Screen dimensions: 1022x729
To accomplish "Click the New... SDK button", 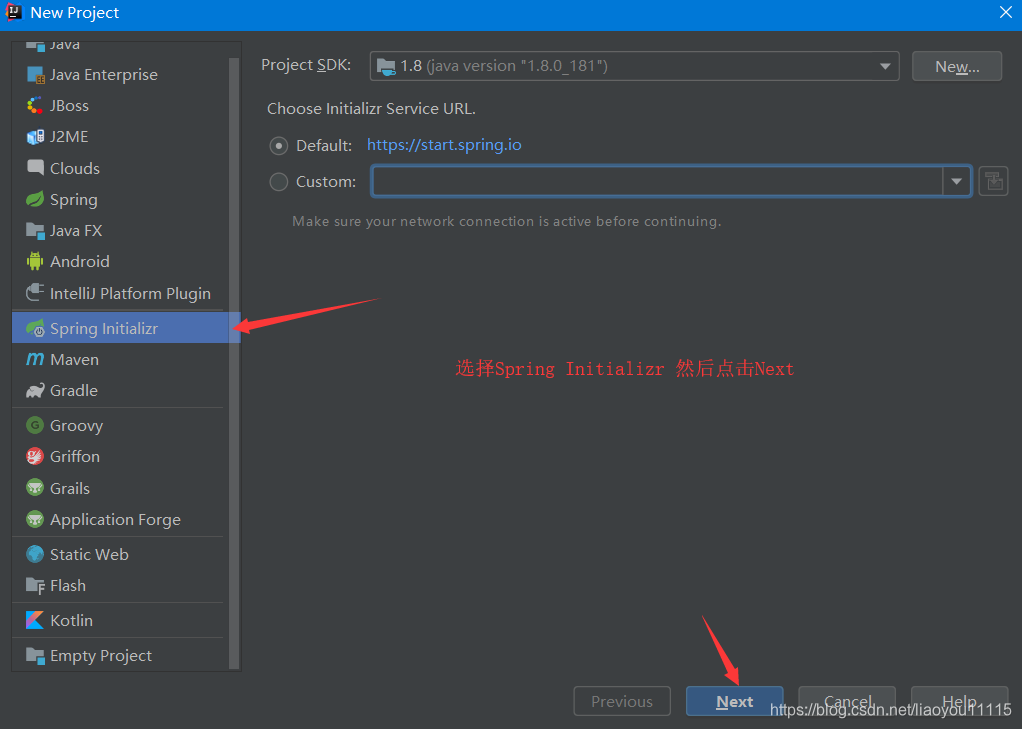I will 957,67.
